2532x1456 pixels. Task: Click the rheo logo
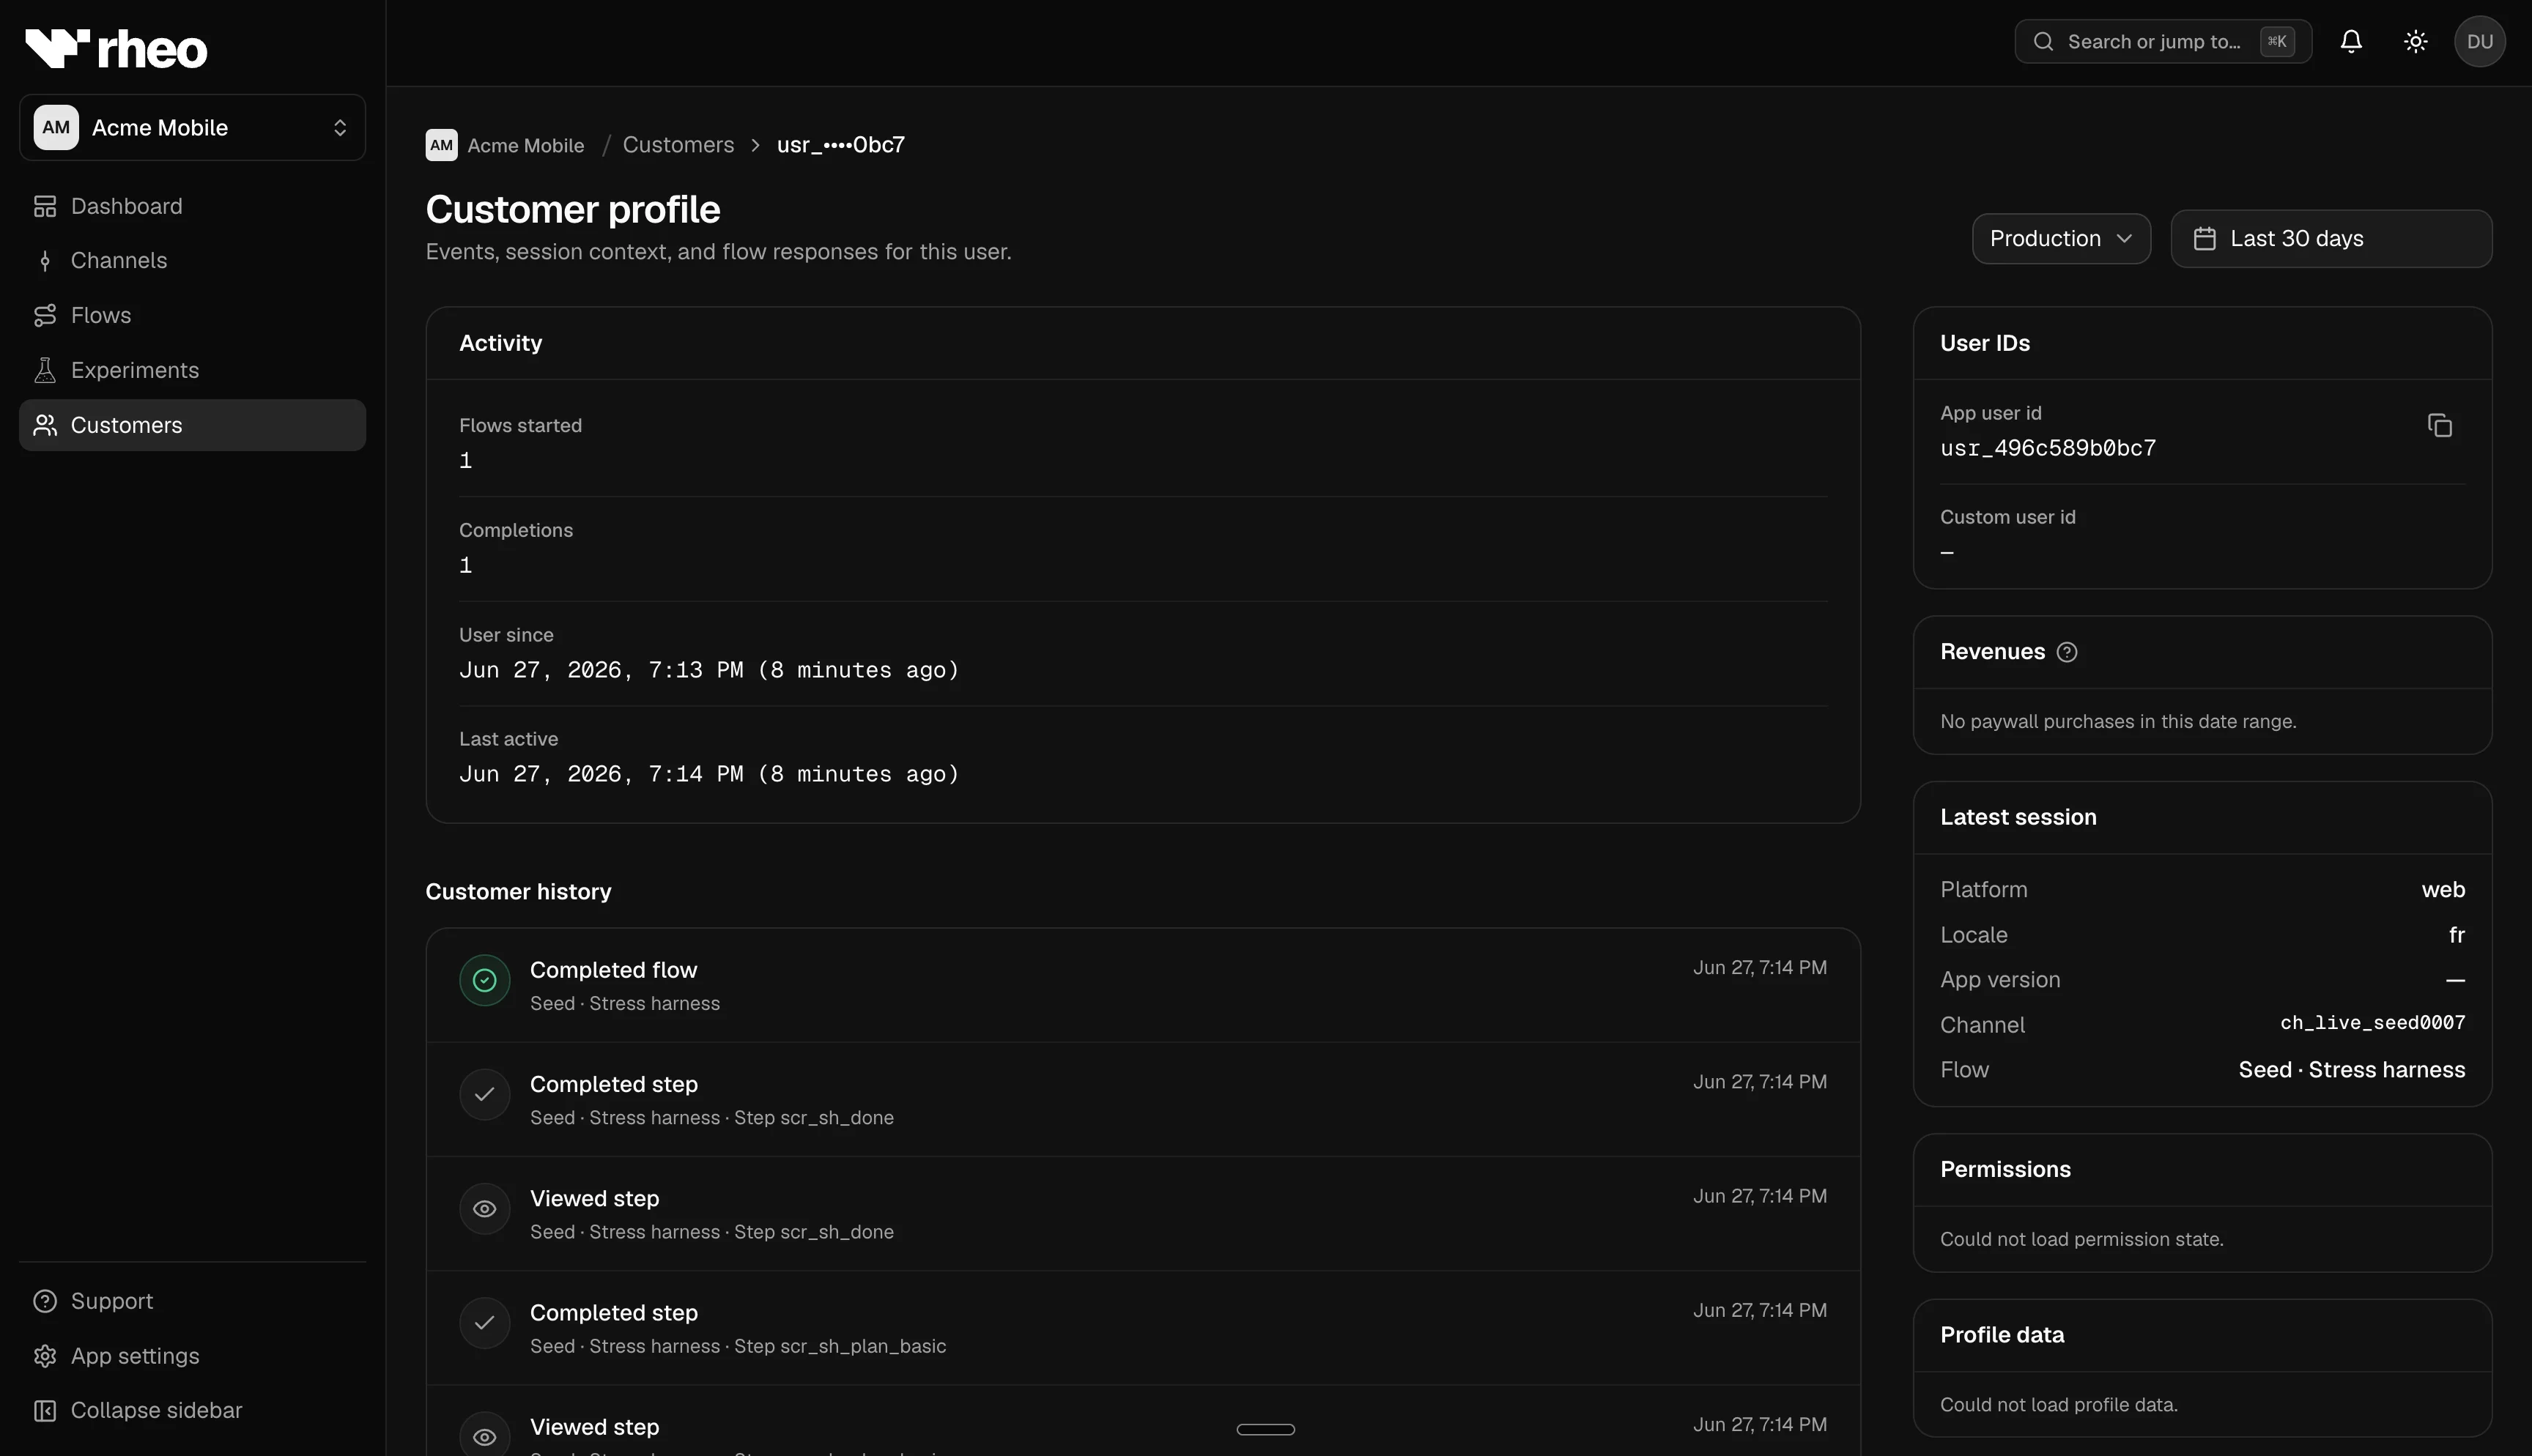point(116,48)
